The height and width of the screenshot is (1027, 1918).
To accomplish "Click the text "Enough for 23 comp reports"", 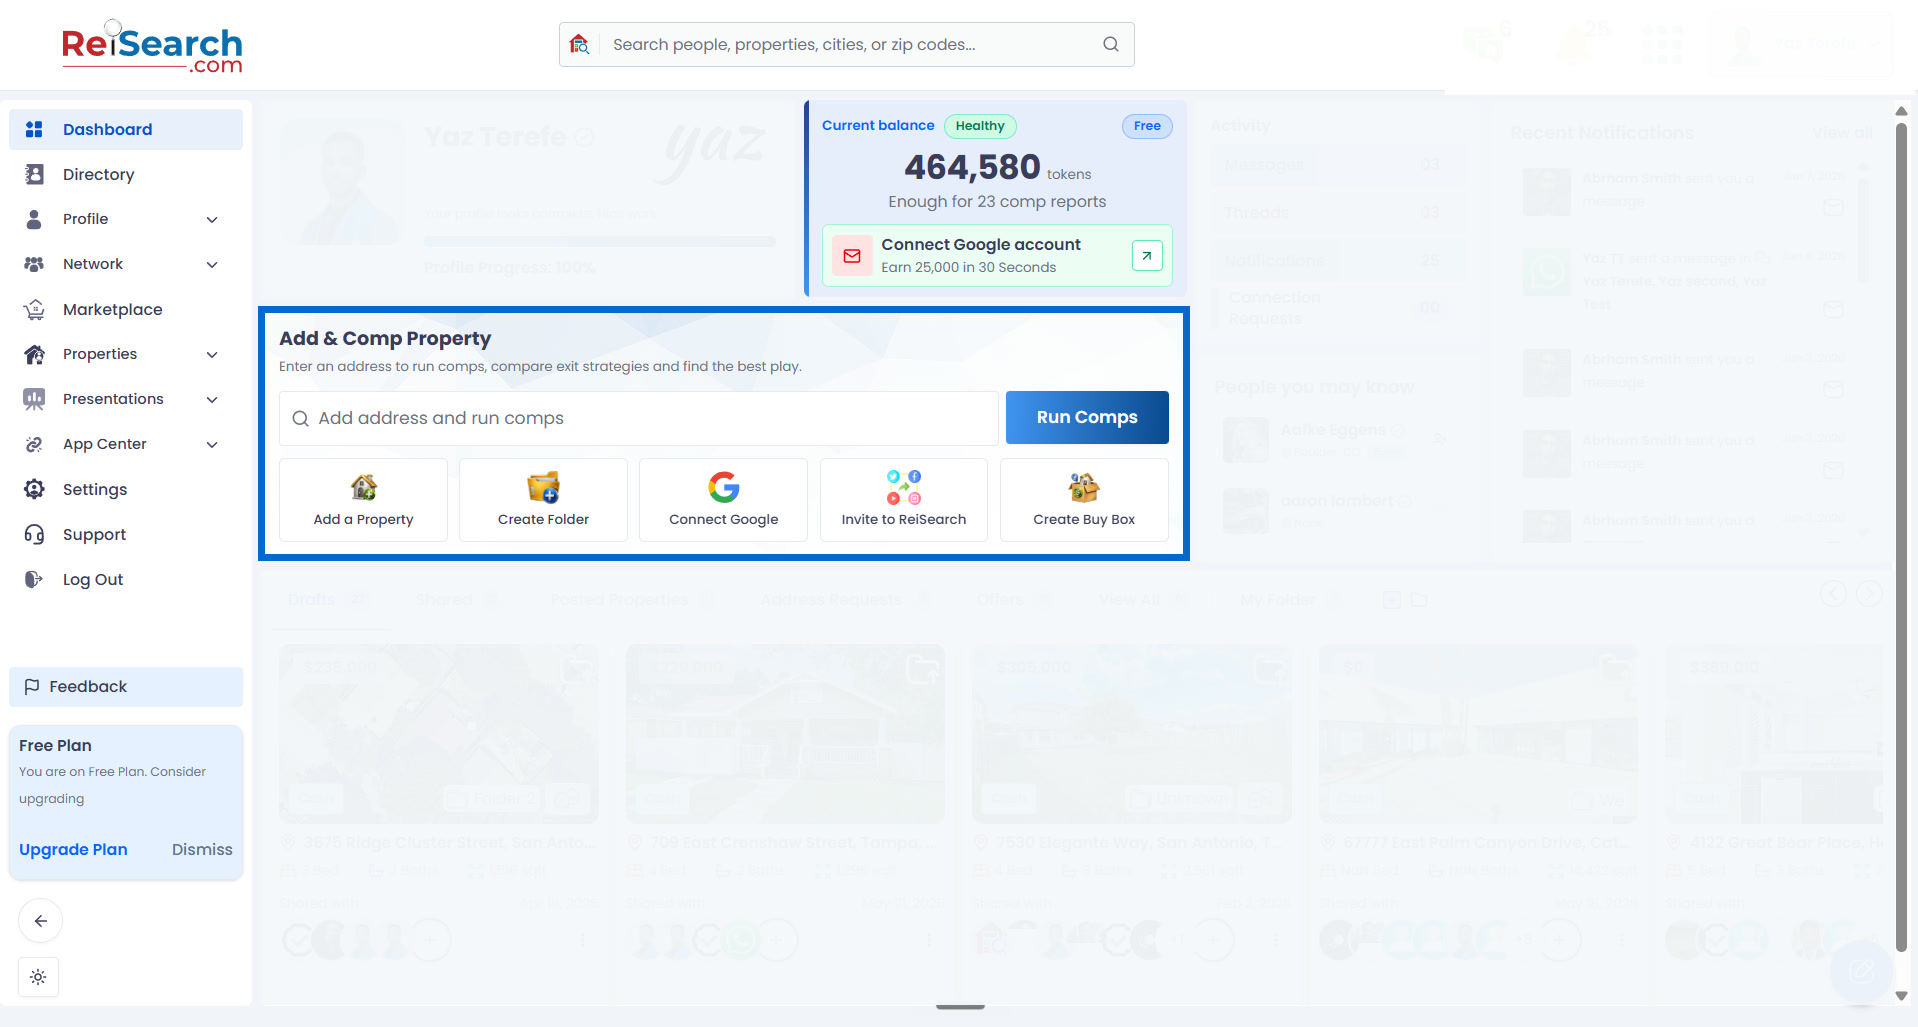I will point(997,202).
